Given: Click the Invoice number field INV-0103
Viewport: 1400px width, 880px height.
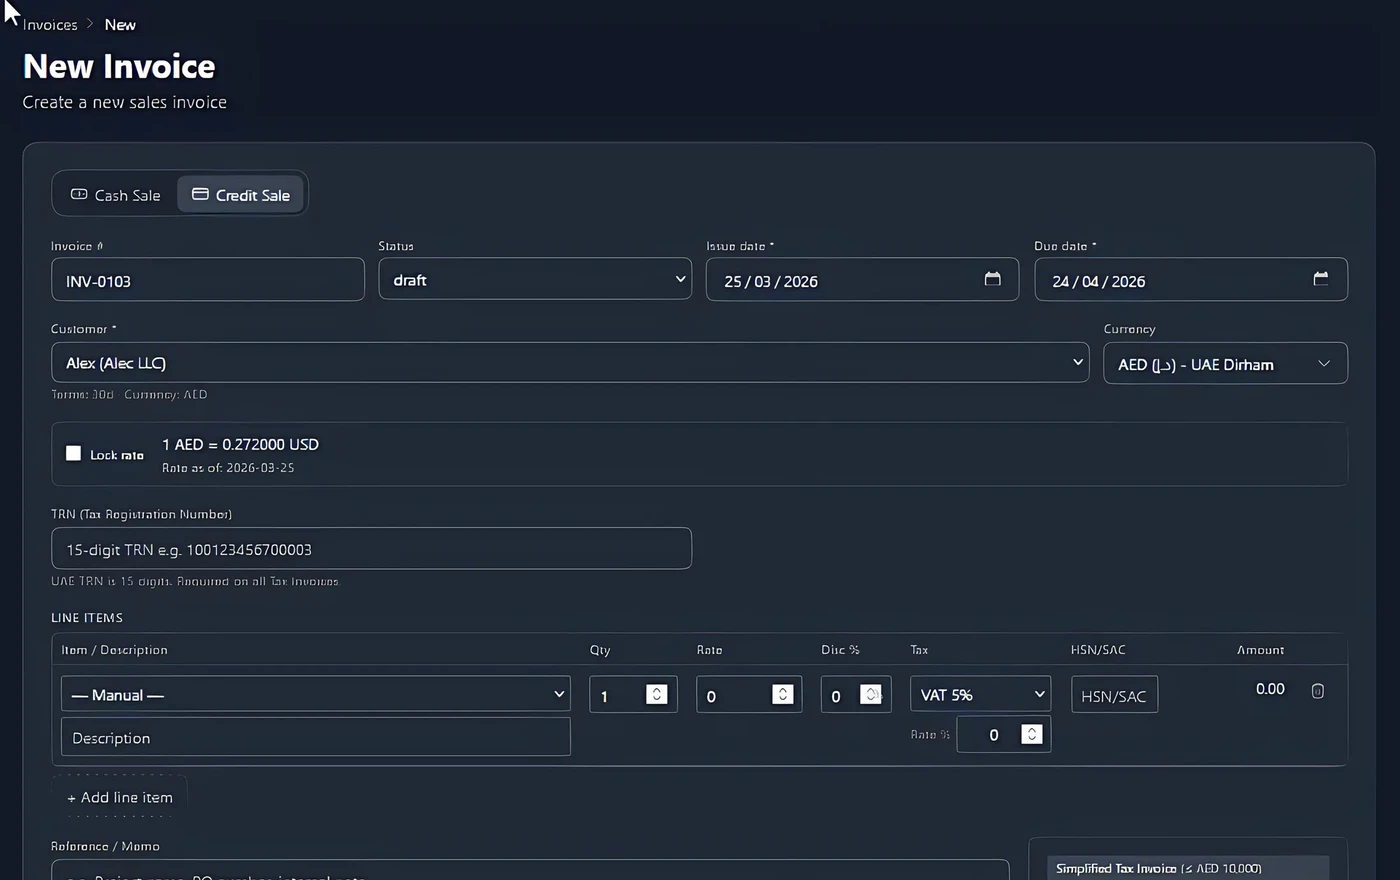Looking at the screenshot, I should (208, 280).
